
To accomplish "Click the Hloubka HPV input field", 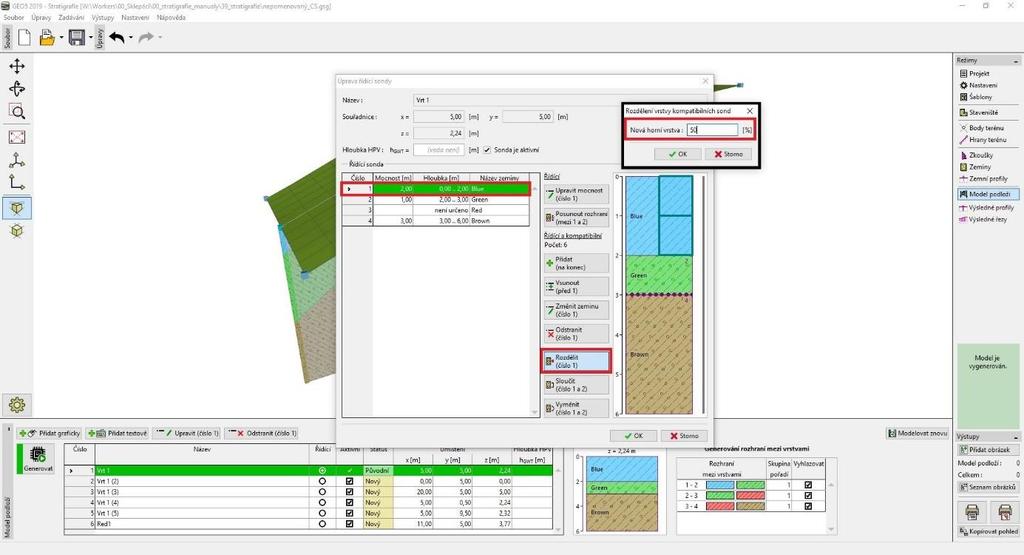I will click(x=439, y=150).
